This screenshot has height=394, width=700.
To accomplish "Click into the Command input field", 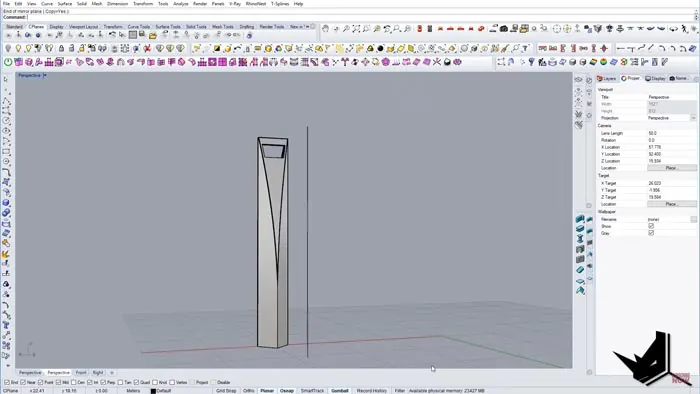I will click(x=359, y=17).
